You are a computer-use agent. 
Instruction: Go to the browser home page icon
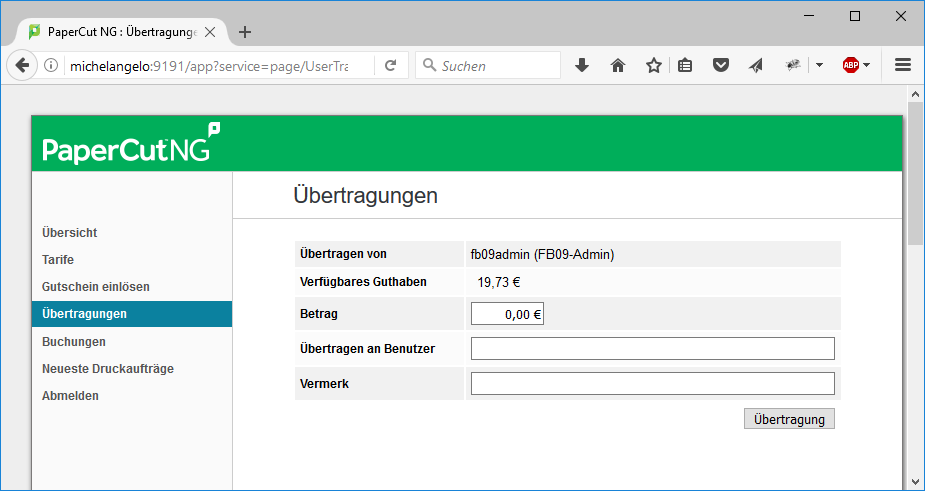pyautogui.click(x=618, y=66)
